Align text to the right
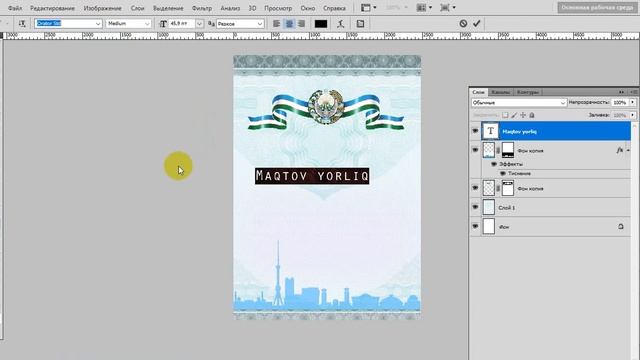Image resolution: width=640 pixels, height=360 pixels. [x=302, y=24]
